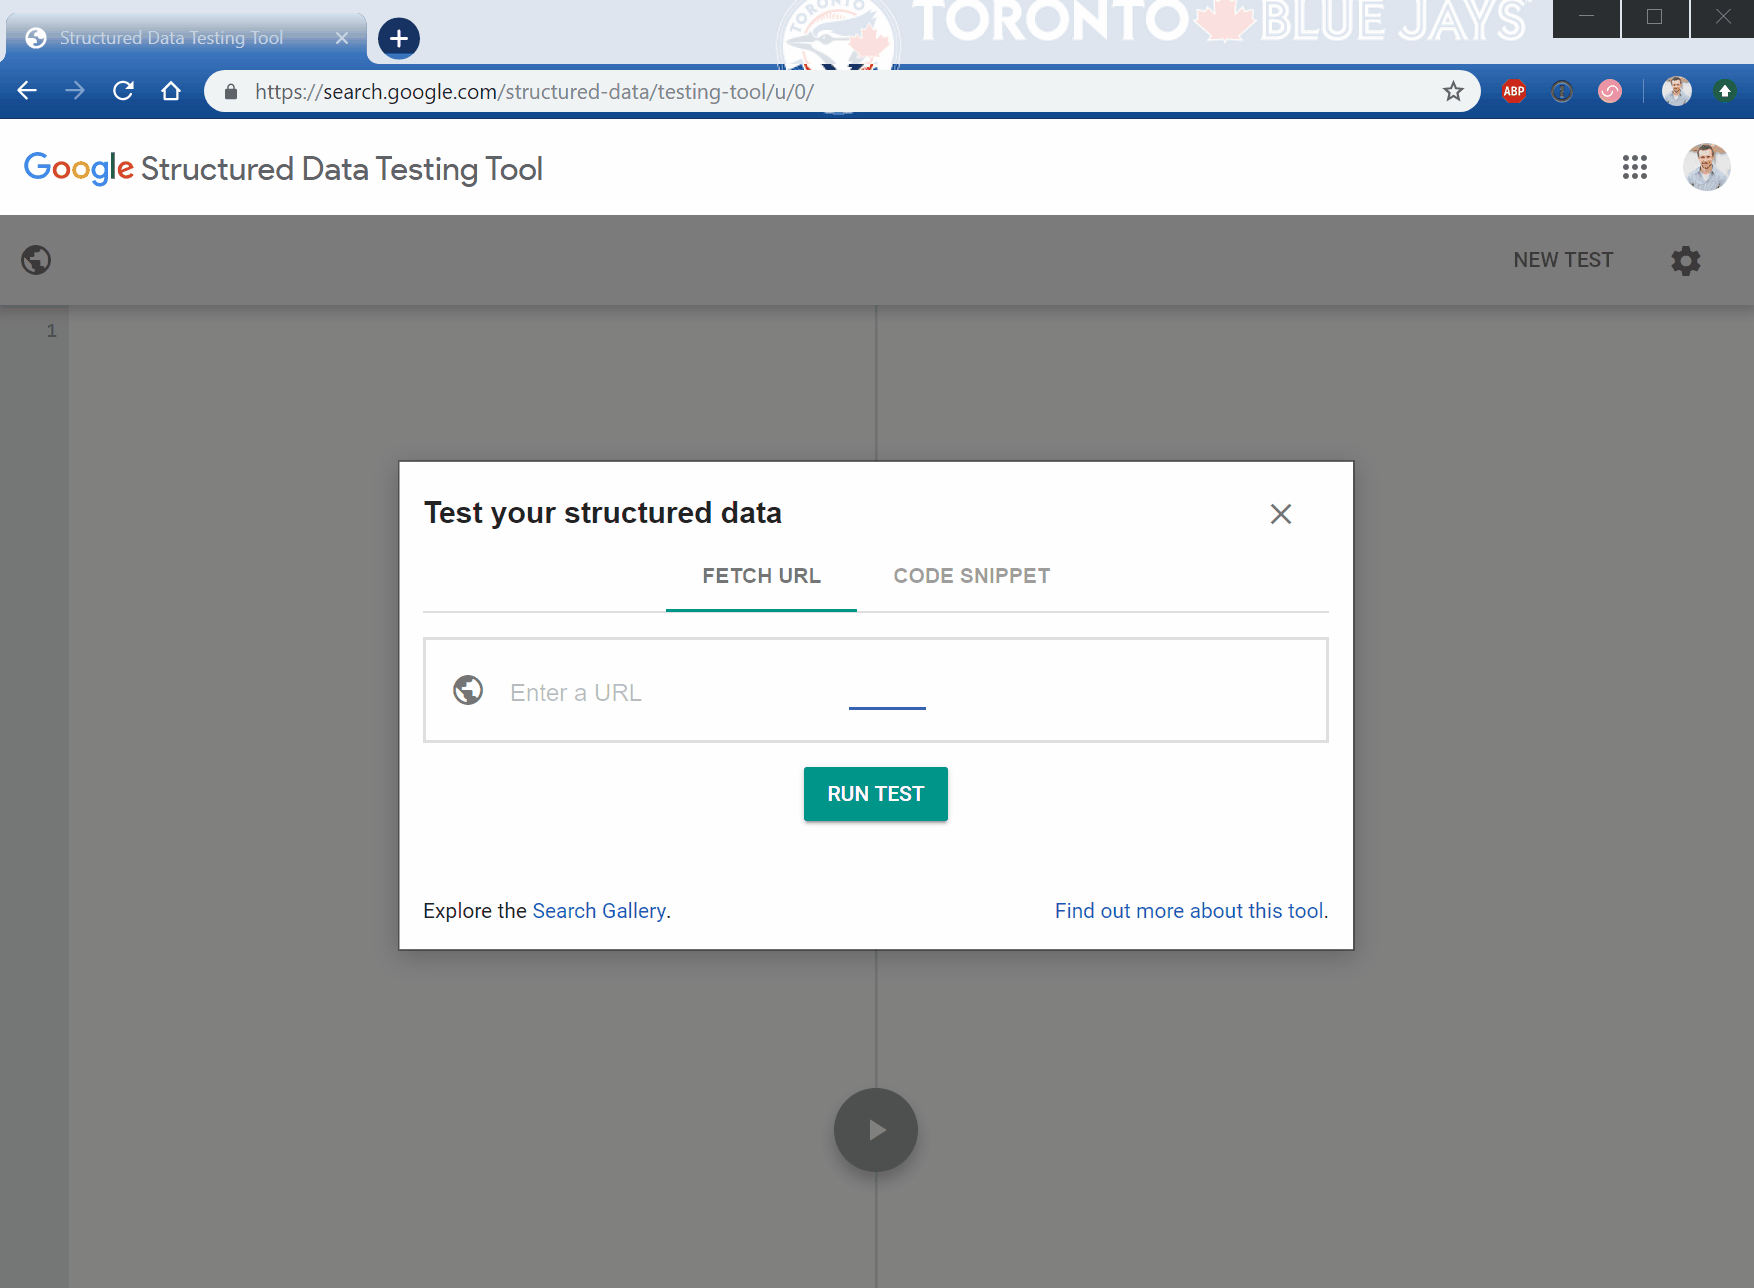Click the NEW TEST button

click(x=1563, y=260)
